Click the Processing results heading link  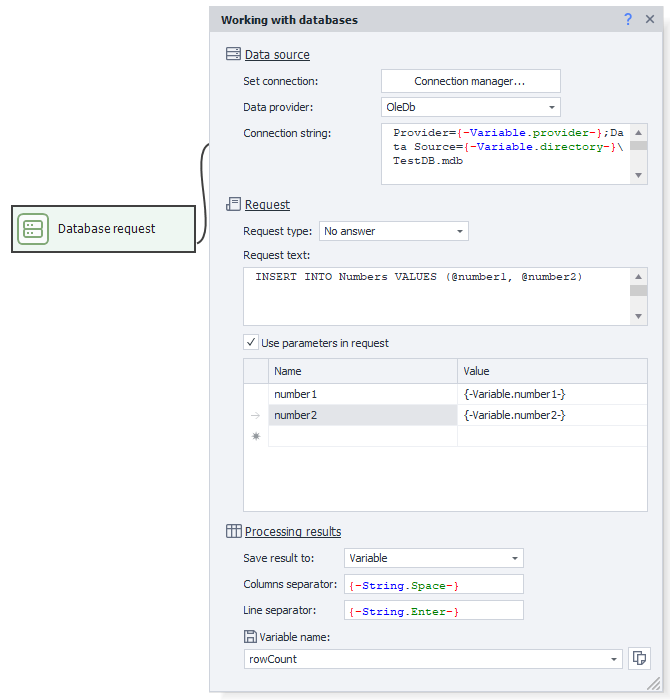coord(293,531)
